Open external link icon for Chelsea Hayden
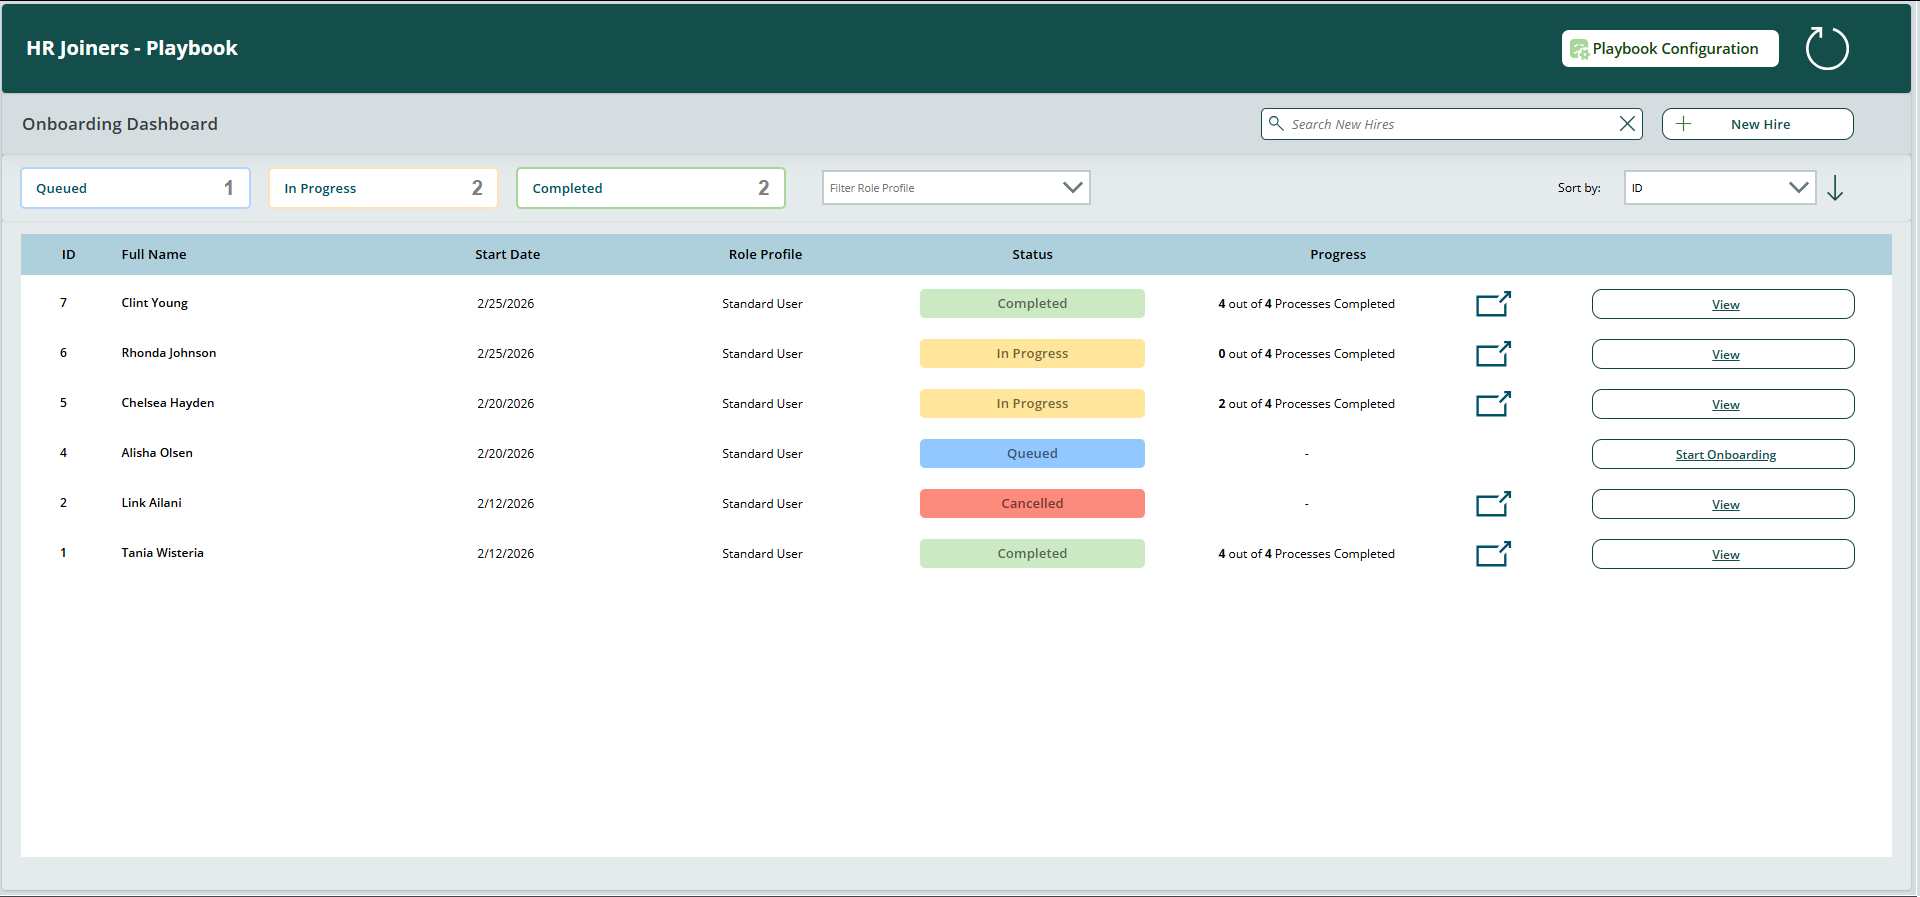Image resolution: width=1920 pixels, height=897 pixels. (1493, 404)
